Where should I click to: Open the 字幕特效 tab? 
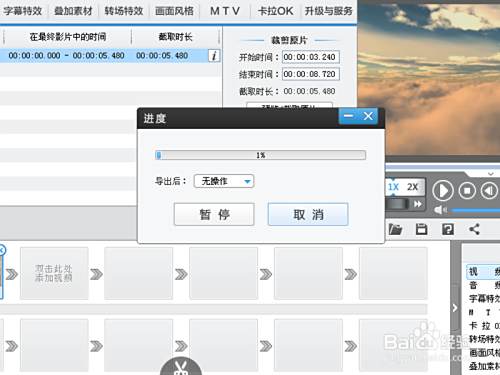pos(23,11)
